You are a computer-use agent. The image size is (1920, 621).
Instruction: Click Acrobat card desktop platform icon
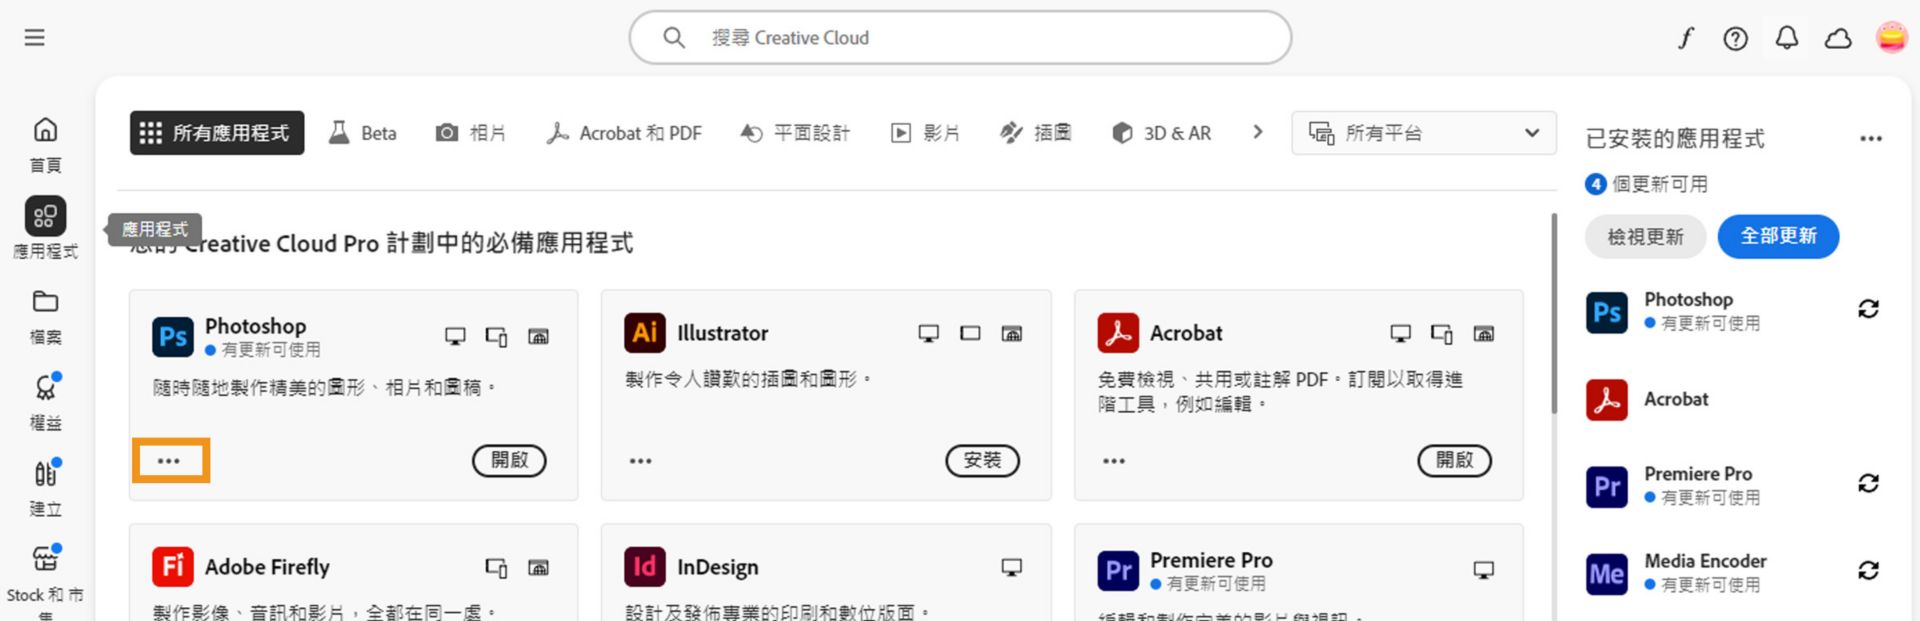tap(1401, 334)
